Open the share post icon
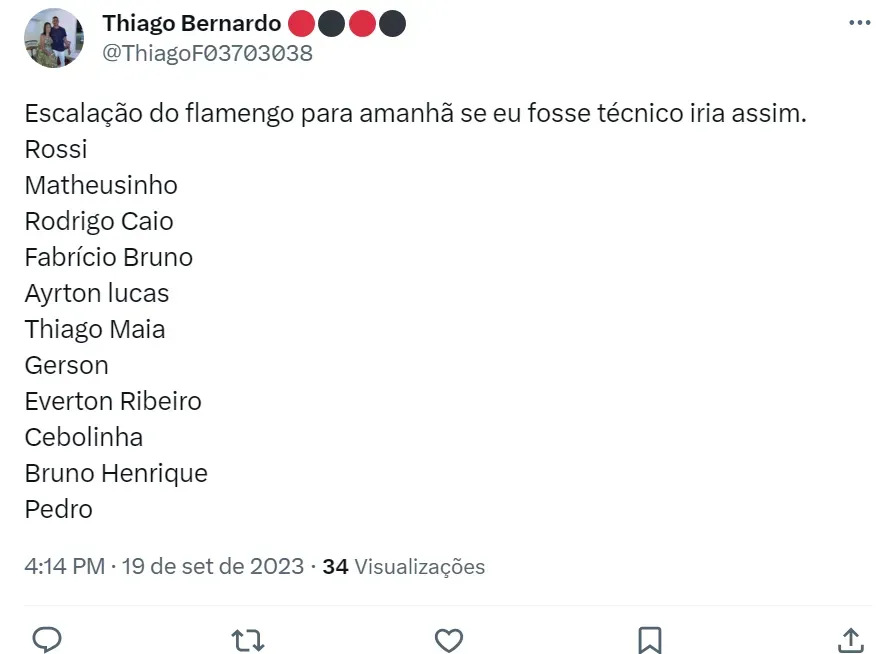This screenshot has width=890, height=654. pyautogui.click(x=850, y=639)
